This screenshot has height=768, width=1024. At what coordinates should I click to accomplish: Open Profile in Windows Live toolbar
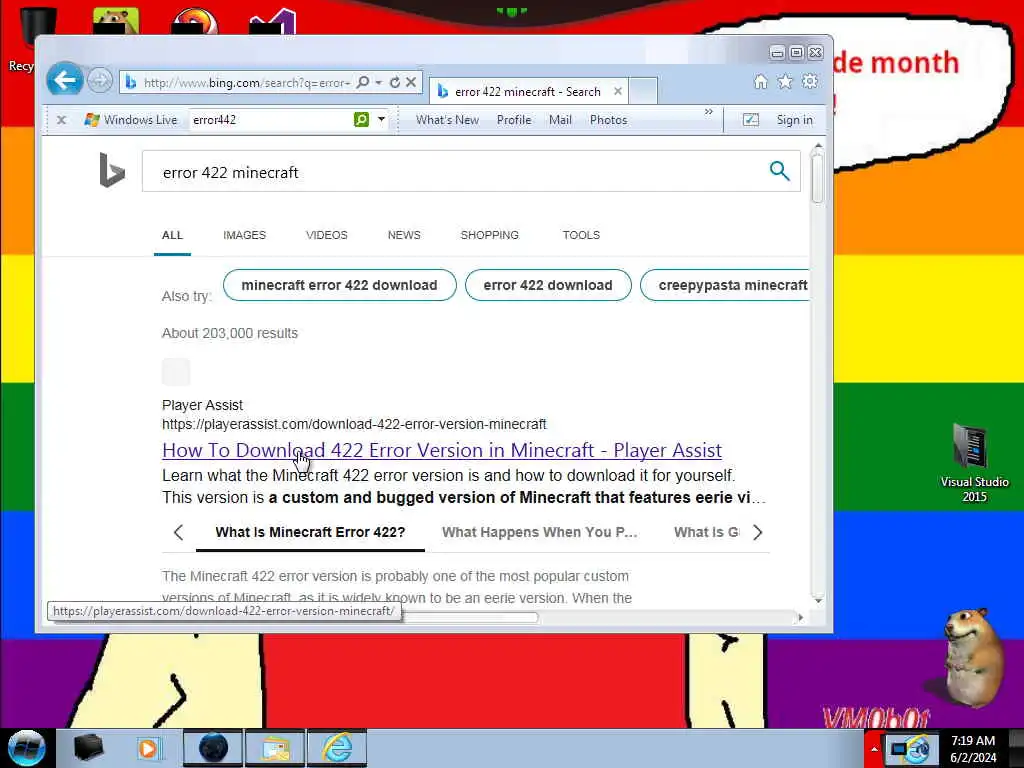[x=514, y=120]
